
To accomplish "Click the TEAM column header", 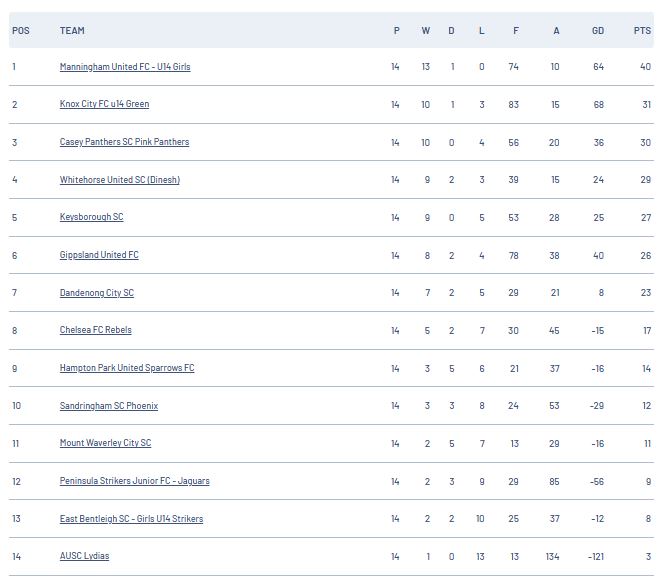I will coord(72,31).
